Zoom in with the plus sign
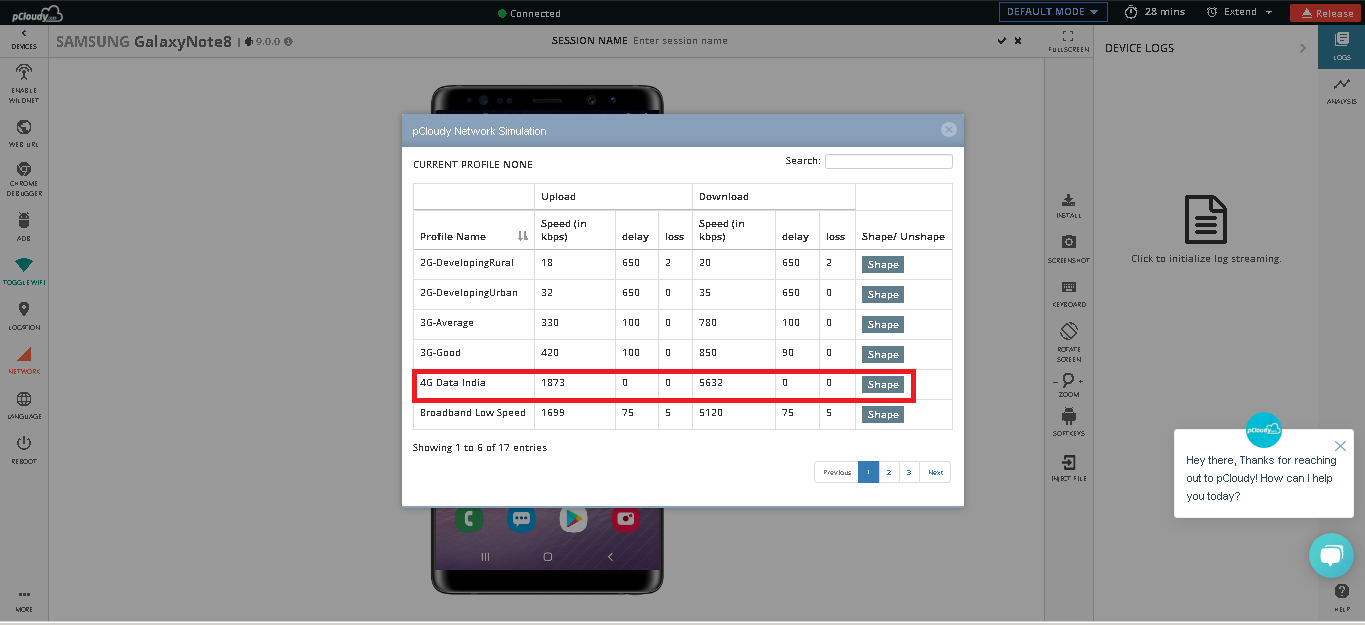The width and height of the screenshot is (1365, 625). (1080, 382)
